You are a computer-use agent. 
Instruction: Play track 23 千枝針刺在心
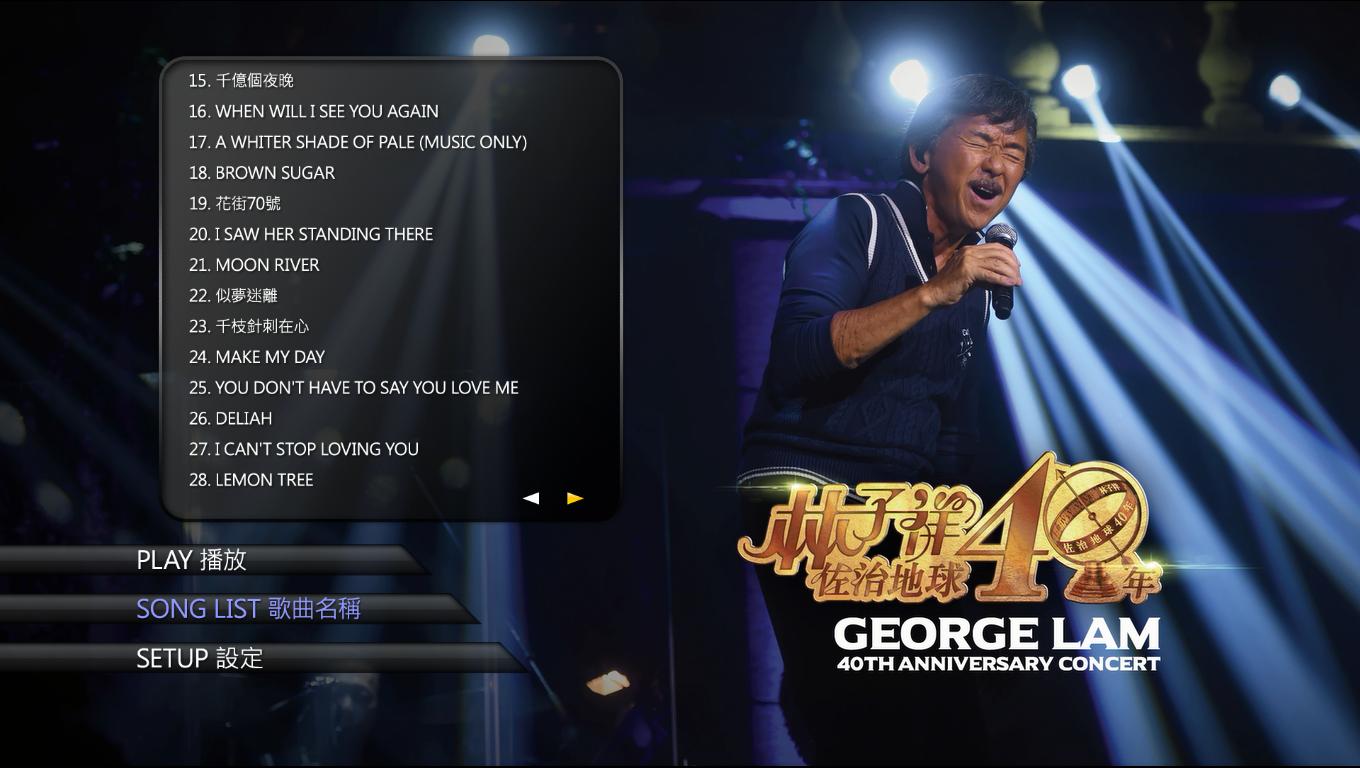[249, 326]
